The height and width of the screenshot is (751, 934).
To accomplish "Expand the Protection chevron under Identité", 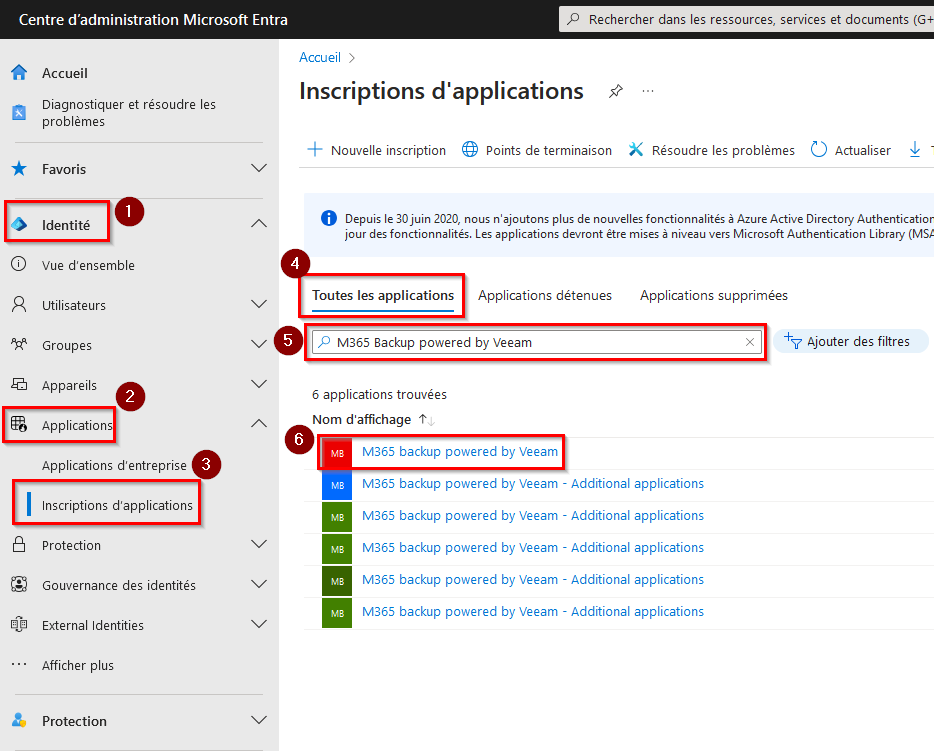I will click(x=259, y=544).
